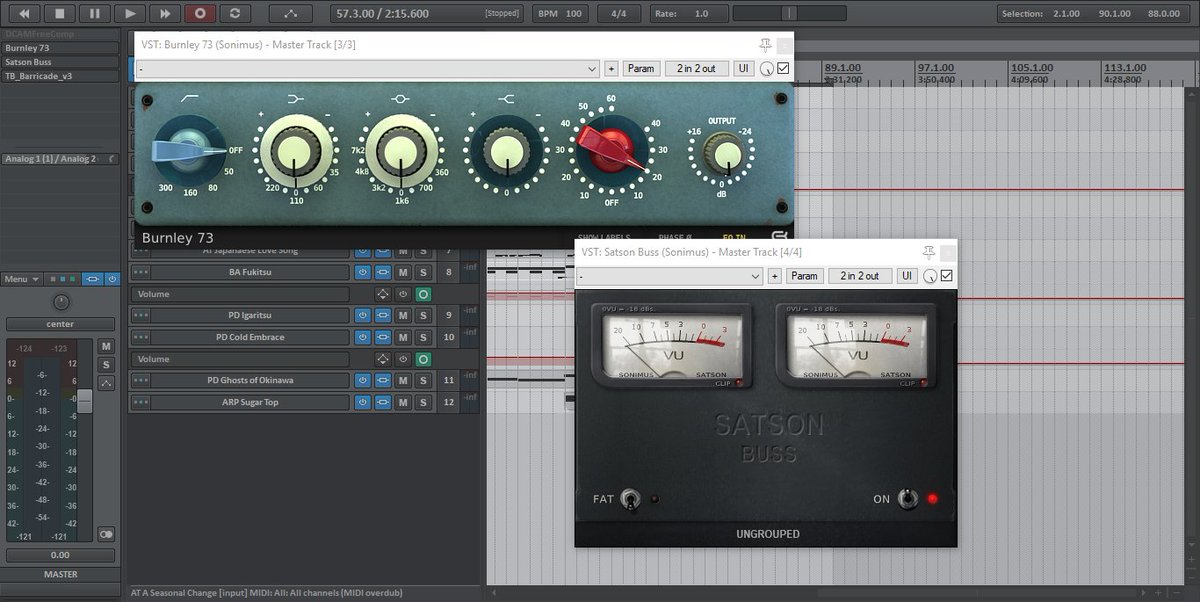This screenshot has height=602, width=1200.
Task: Click 2 in 2 out button in Burnley 73
Action: pyautogui.click(x=696, y=69)
